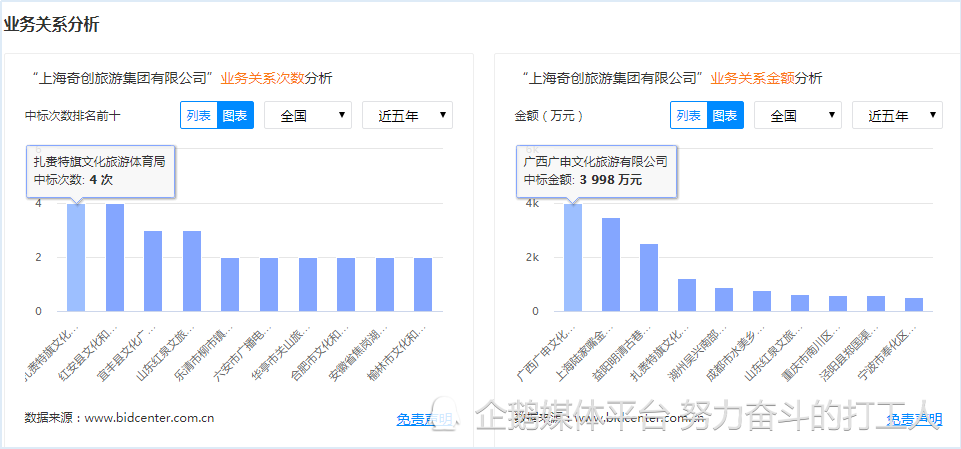Click 乐清市柳市镇 bar in 次数 chart
The height and width of the screenshot is (449, 961).
coord(230,285)
